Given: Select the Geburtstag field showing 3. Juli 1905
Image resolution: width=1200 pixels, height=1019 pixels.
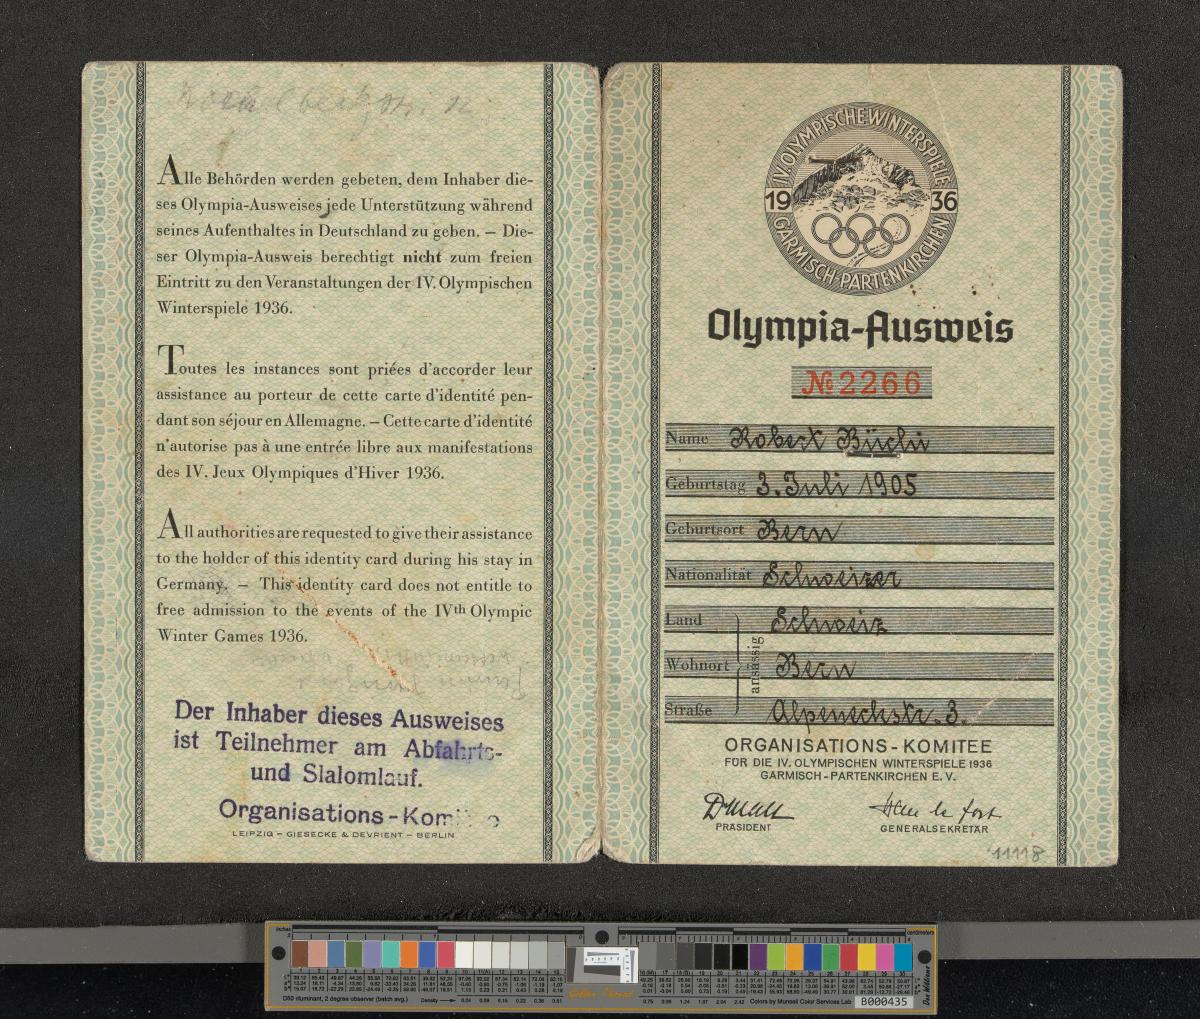Looking at the screenshot, I should click(859, 485).
